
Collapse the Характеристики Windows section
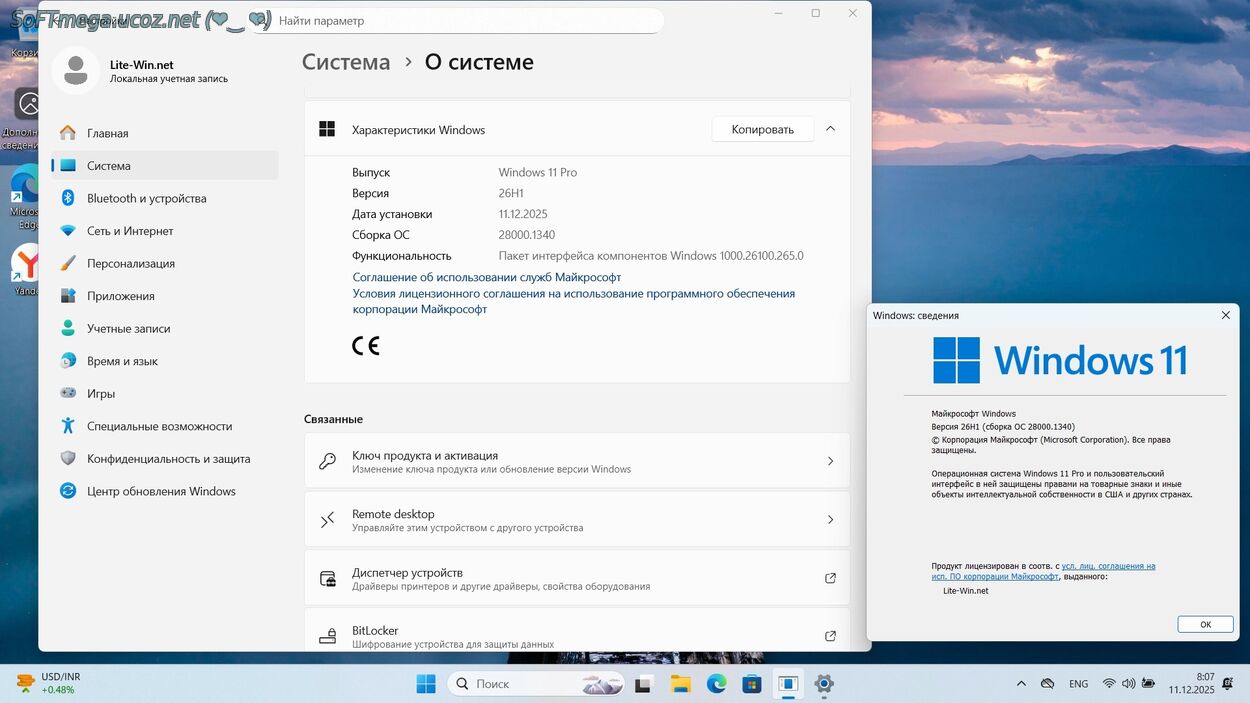[830, 129]
